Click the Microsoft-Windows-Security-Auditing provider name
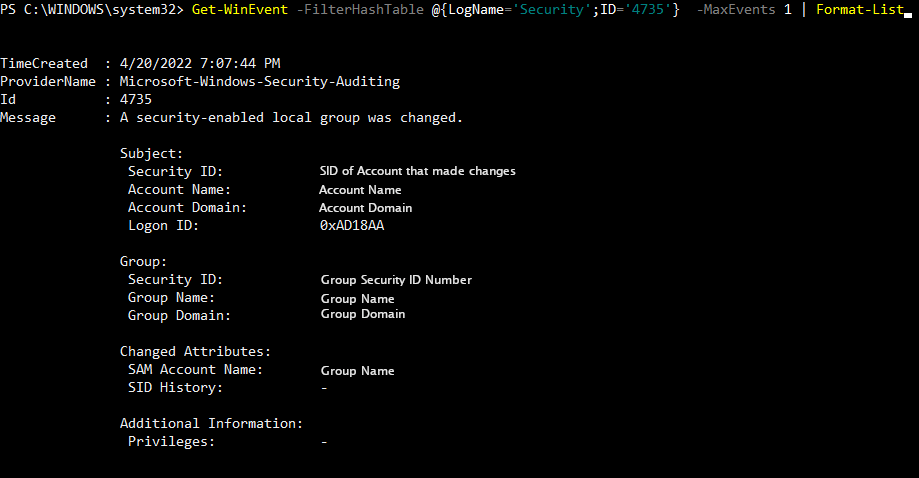The width and height of the screenshot is (919, 478). [x=260, y=81]
